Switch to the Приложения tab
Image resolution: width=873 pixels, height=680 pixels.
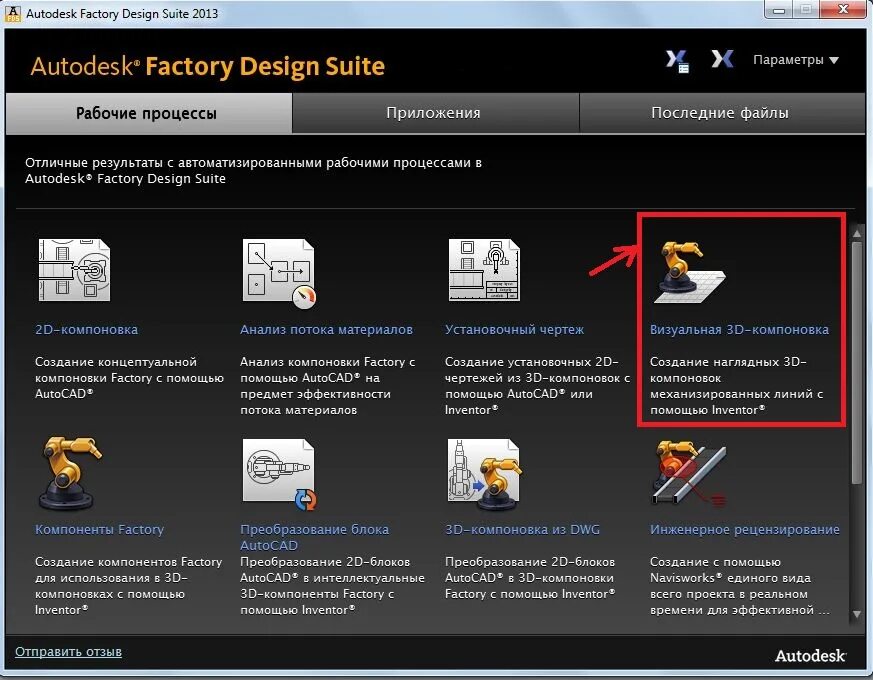point(435,113)
